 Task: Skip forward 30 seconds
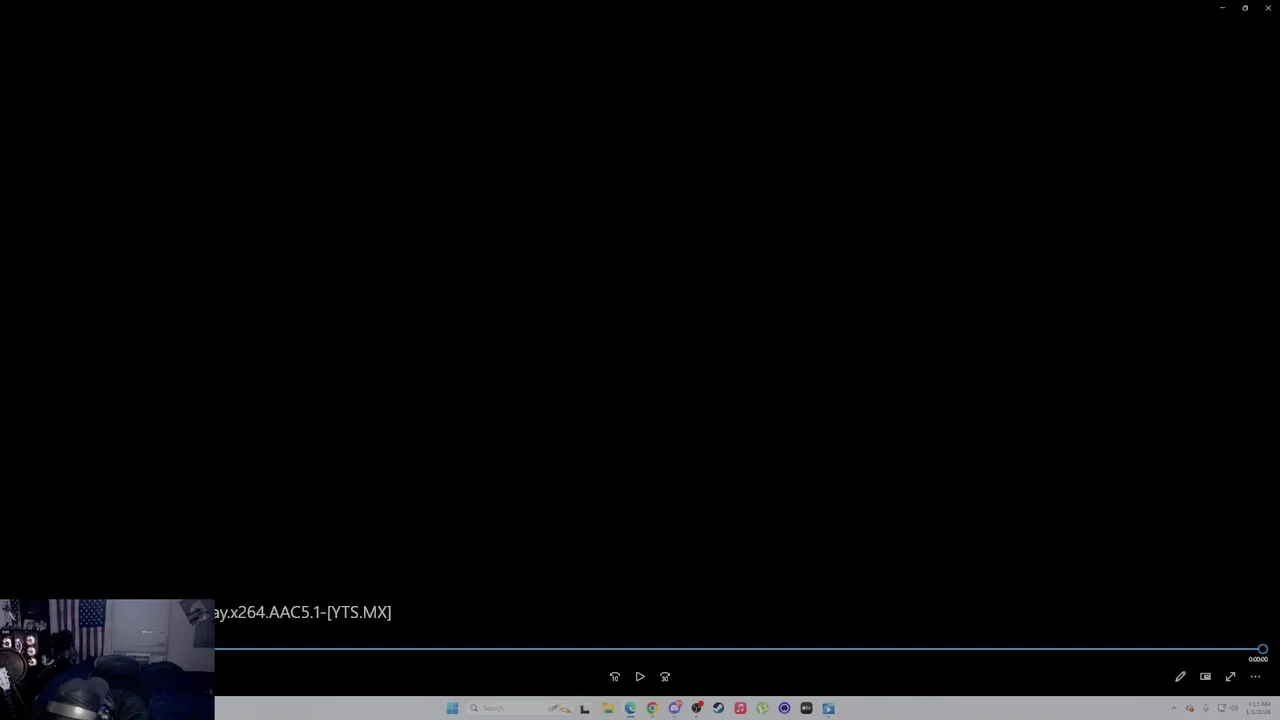pos(665,677)
